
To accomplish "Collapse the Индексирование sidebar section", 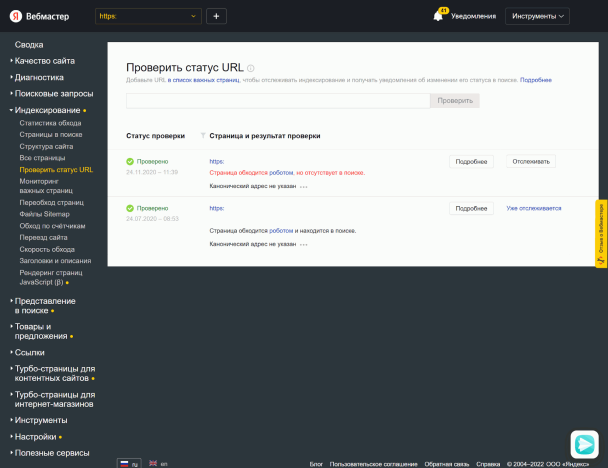I will pos(47,110).
